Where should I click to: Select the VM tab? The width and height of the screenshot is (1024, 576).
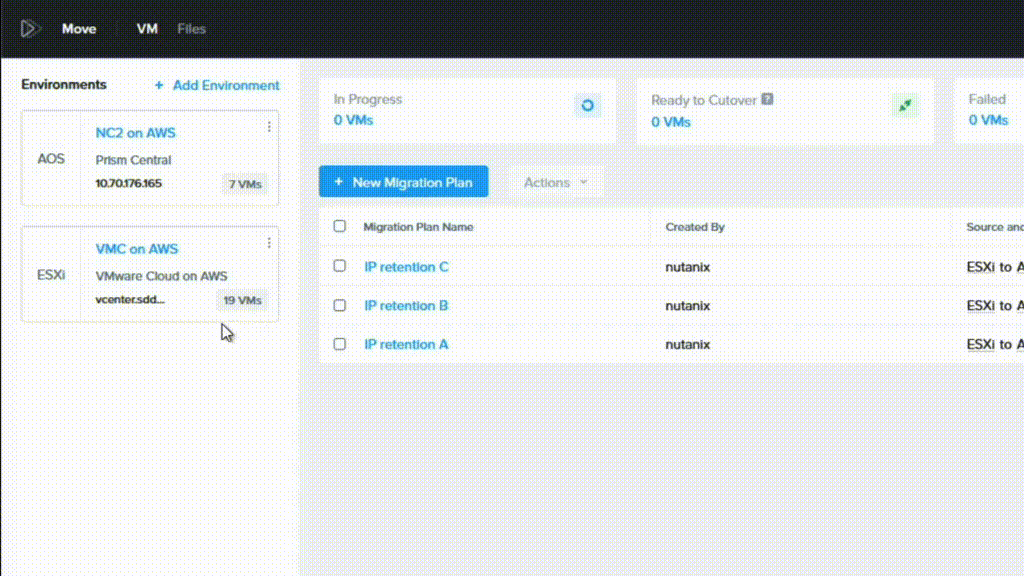146,28
